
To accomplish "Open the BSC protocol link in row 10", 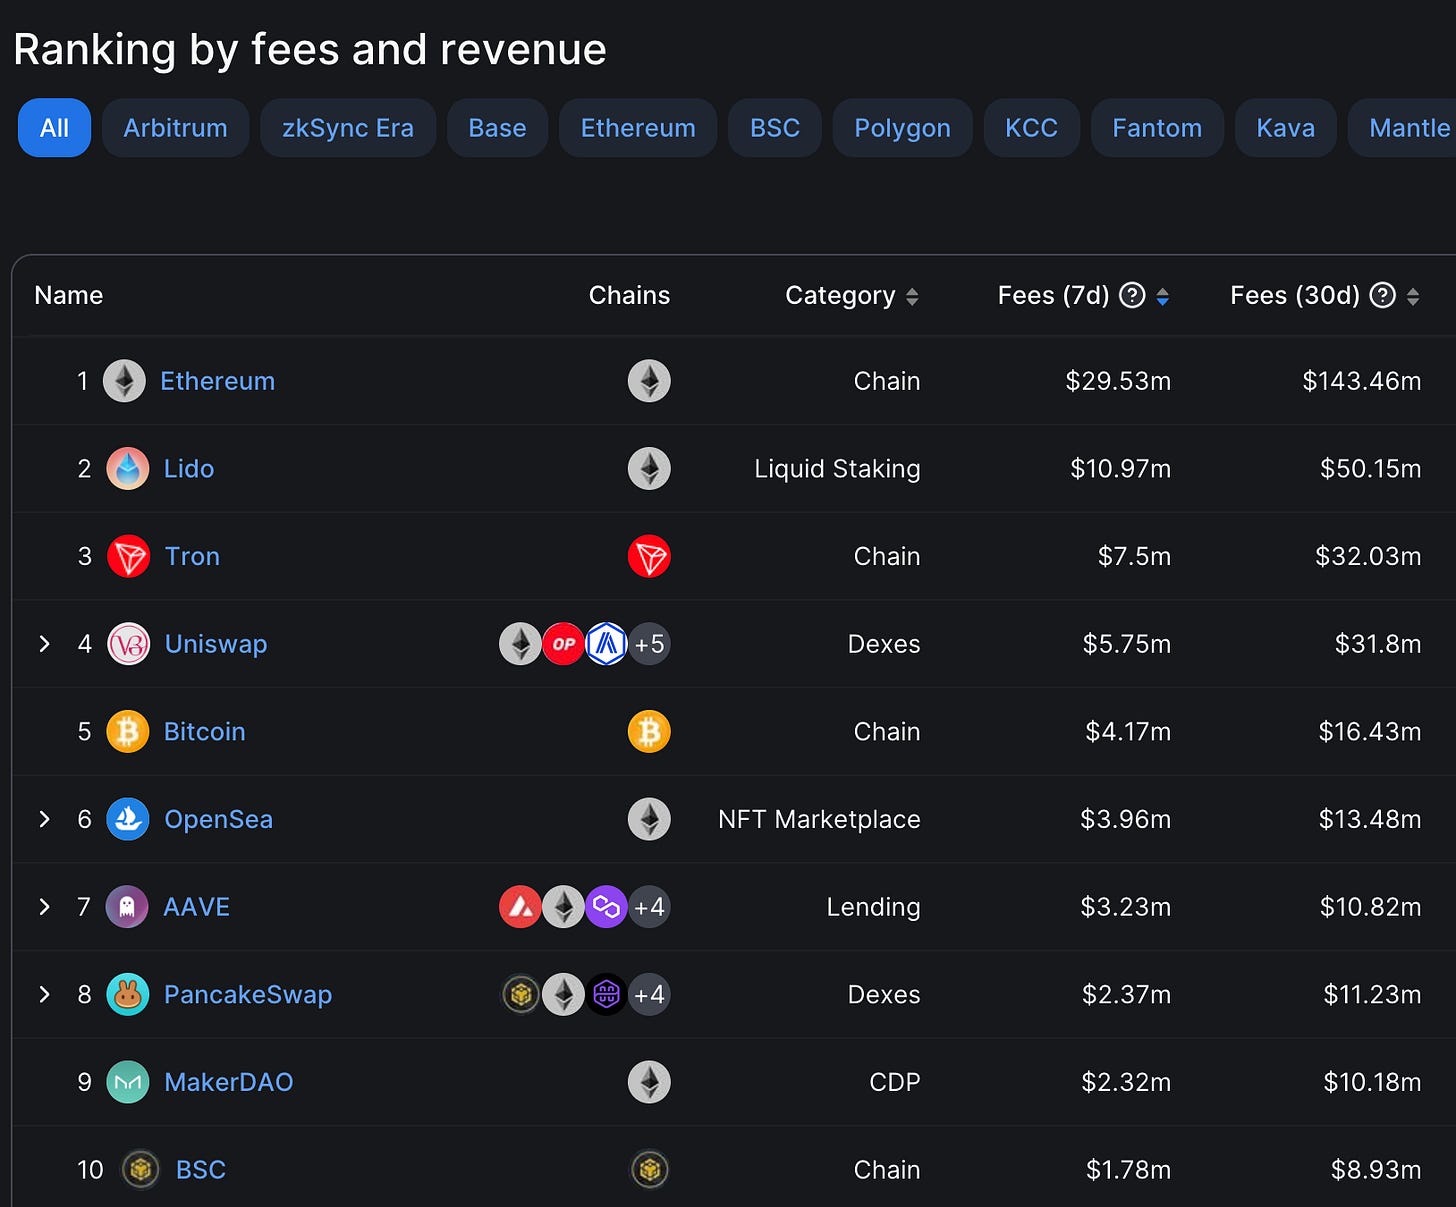I will pos(200,1169).
